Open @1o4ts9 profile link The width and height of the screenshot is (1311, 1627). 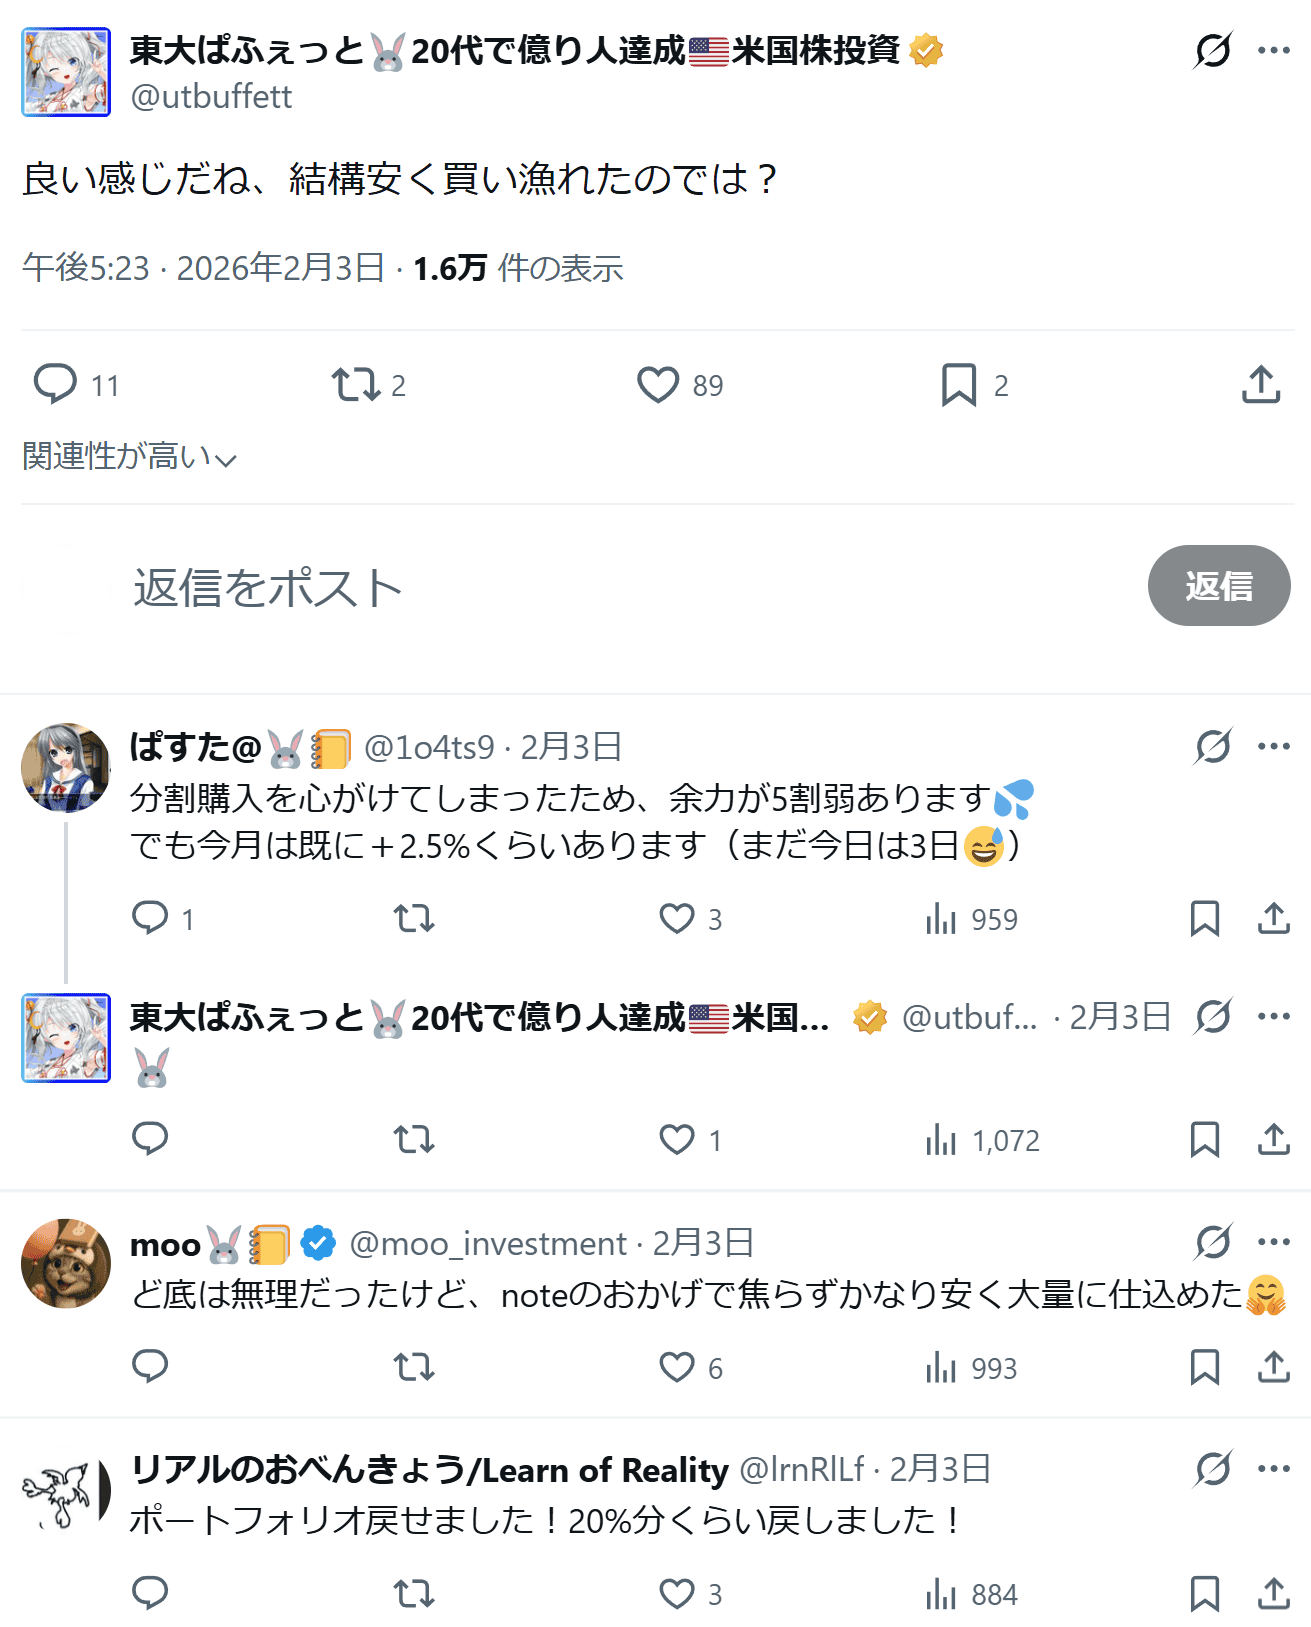click(x=429, y=747)
